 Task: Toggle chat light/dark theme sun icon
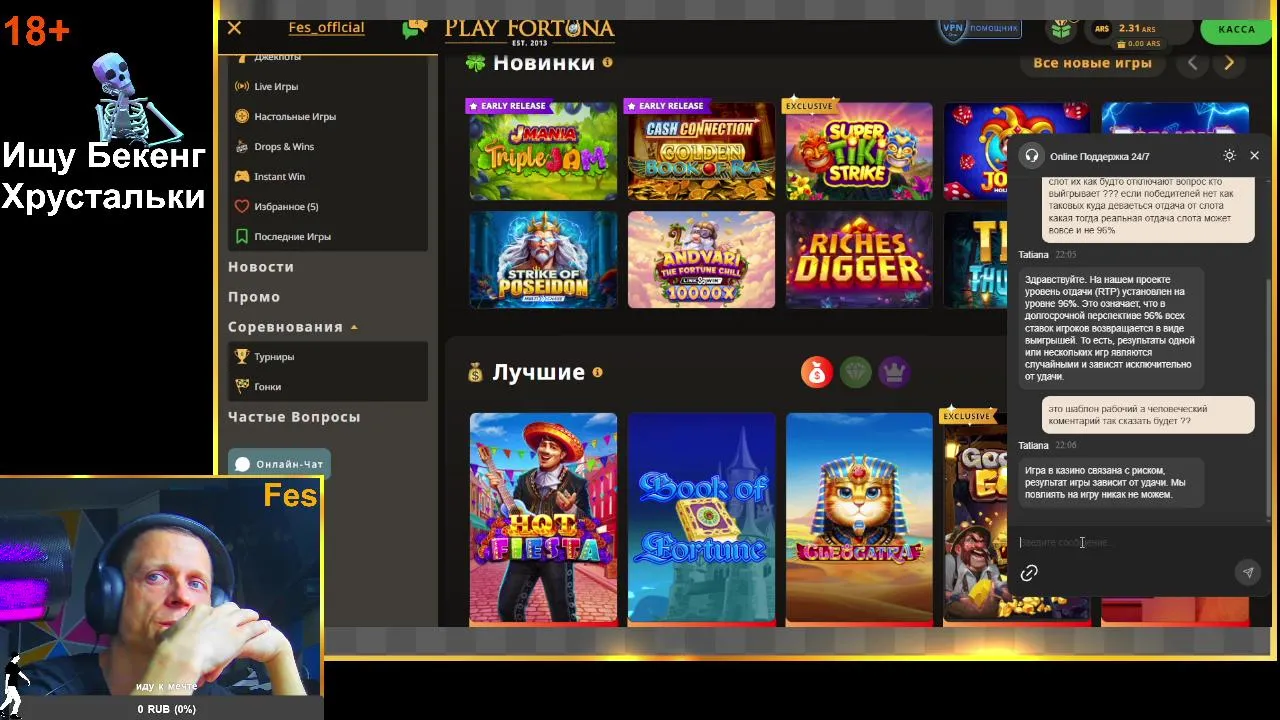[x=1229, y=156]
